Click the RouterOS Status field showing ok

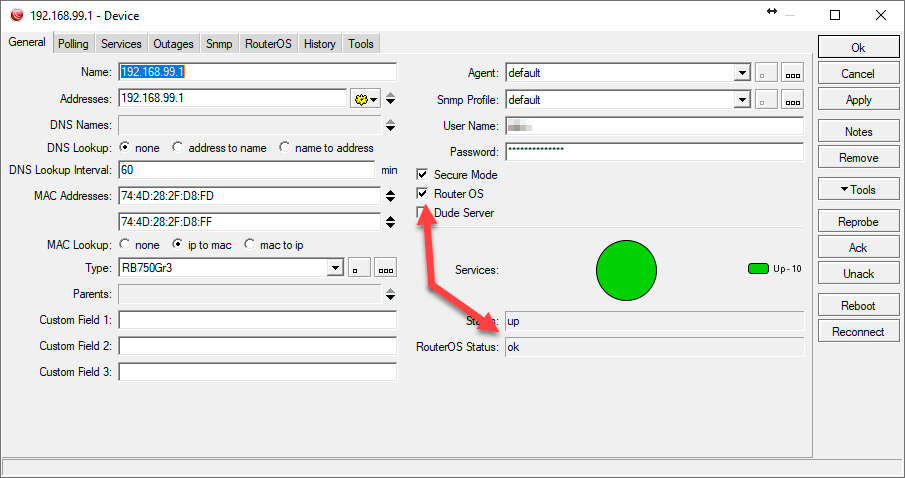[655, 347]
